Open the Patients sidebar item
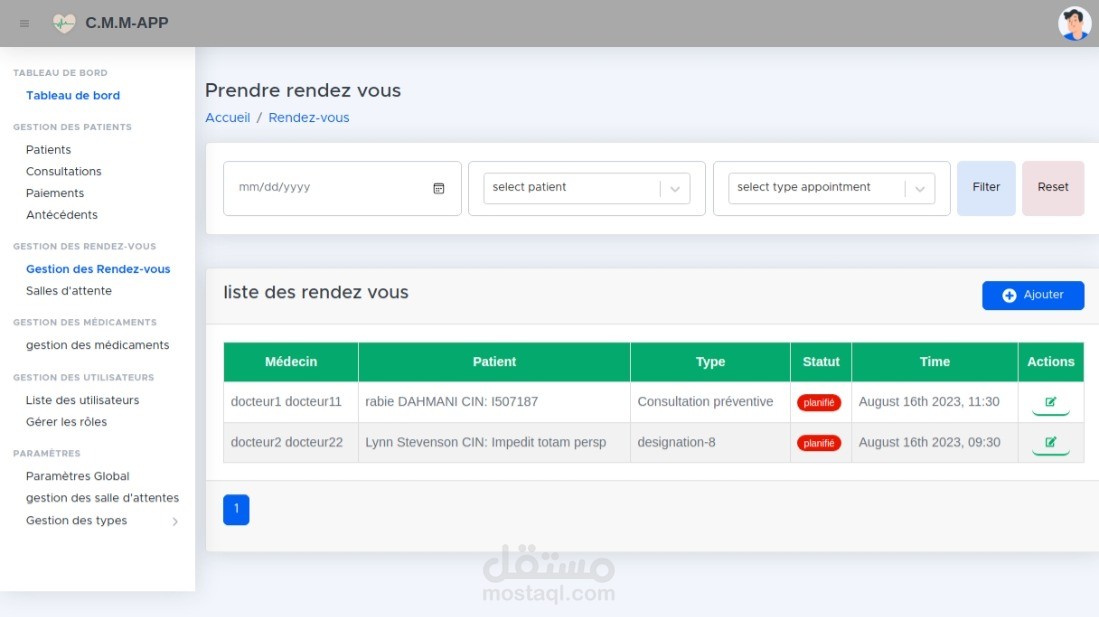This screenshot has height=617, width=1099. (x=48, y=149)
